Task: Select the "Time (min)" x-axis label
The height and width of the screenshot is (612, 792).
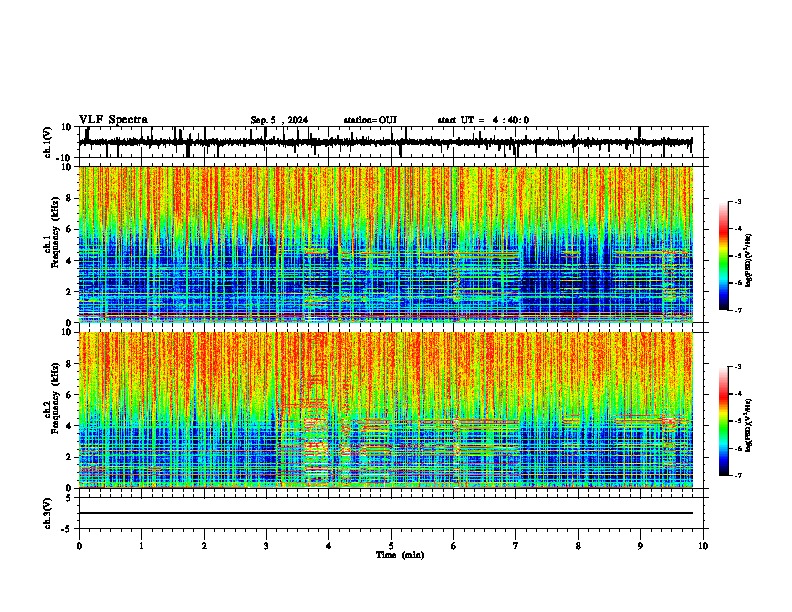Action: coord(400,555)
